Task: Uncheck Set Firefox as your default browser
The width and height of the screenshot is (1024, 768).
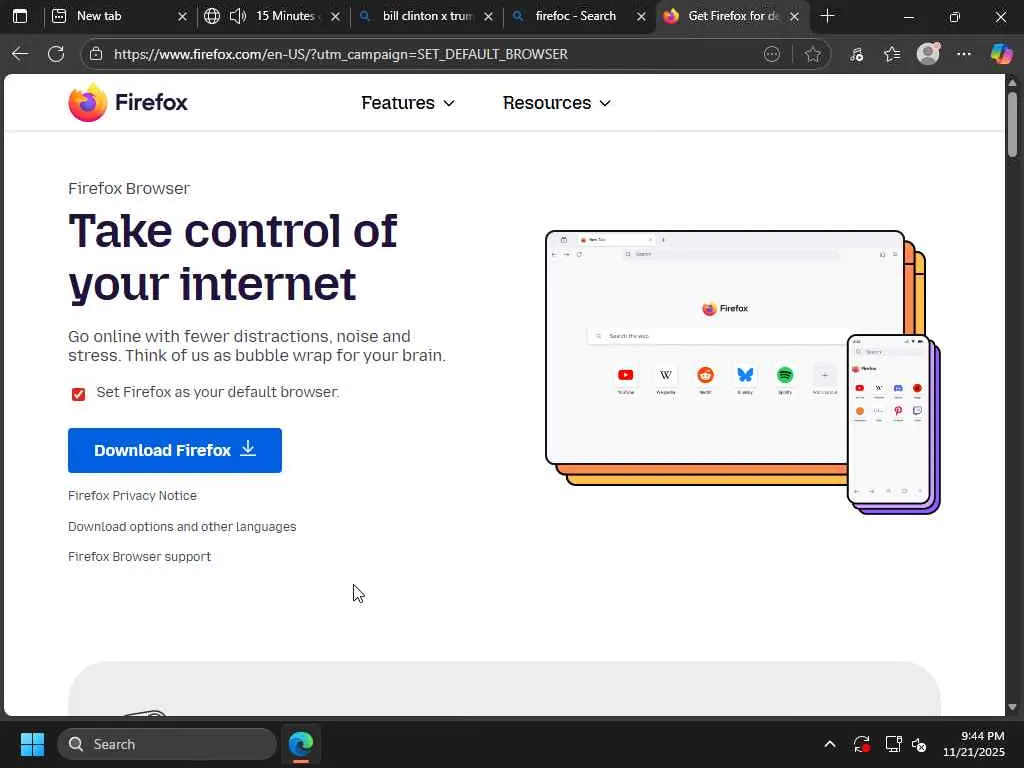Action: (x=78, y=394)
